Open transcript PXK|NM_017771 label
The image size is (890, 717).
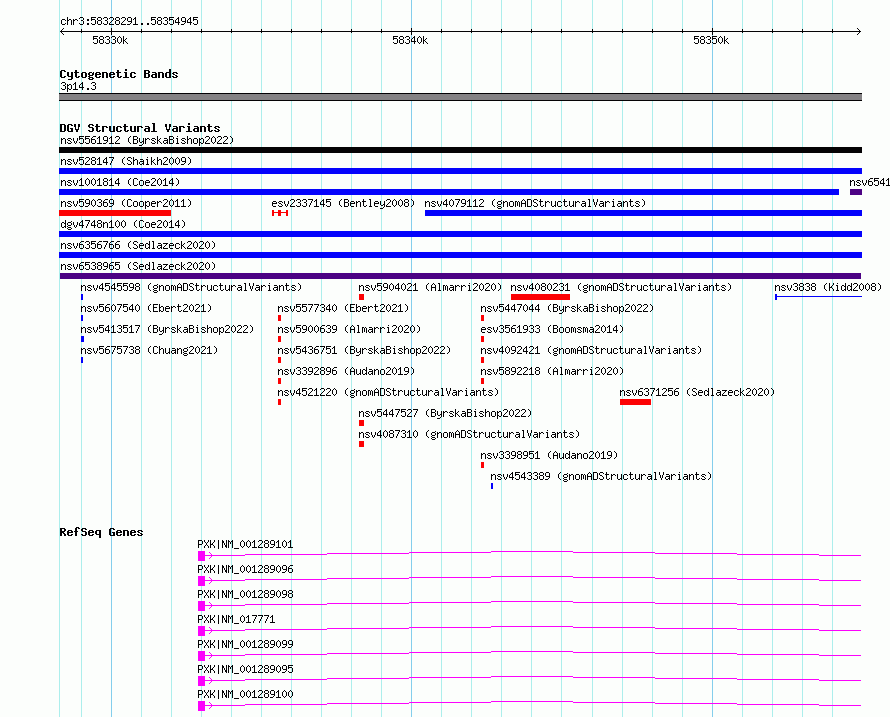pos(236,619)
